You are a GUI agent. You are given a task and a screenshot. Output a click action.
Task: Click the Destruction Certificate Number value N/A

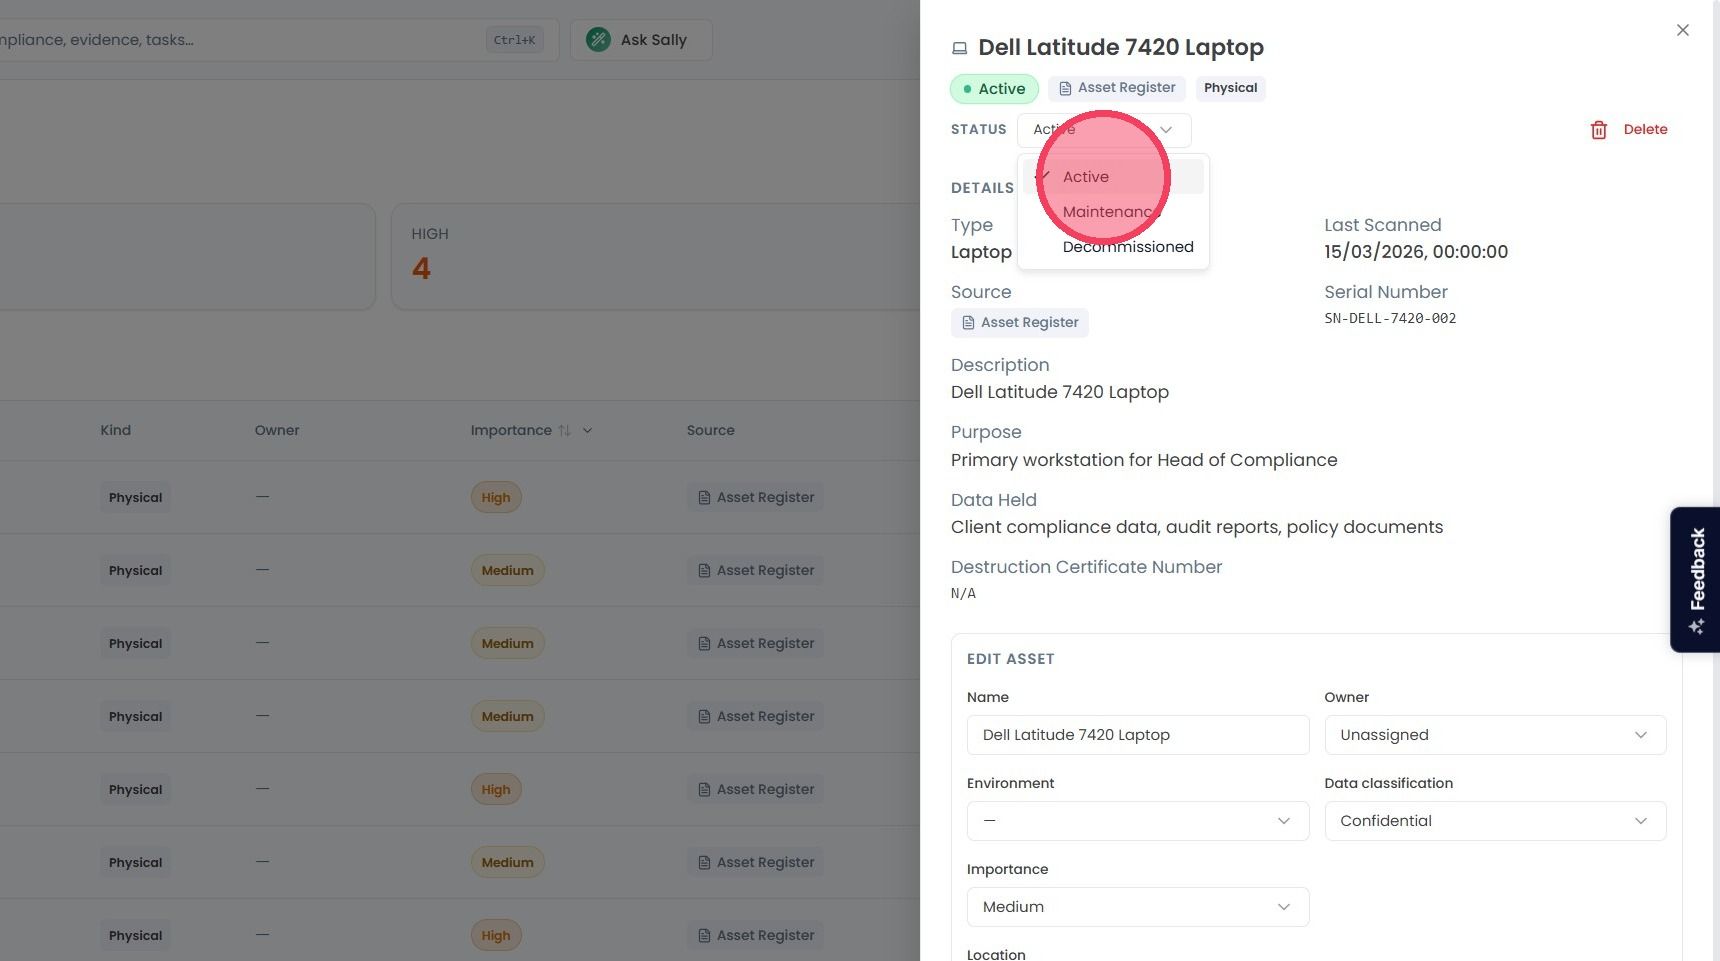pos(963,594)
